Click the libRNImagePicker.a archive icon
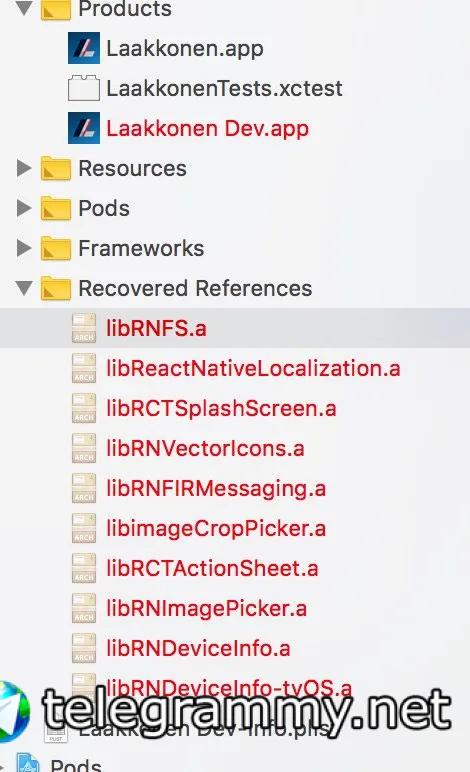470x772 pixels. pos(84,608)
